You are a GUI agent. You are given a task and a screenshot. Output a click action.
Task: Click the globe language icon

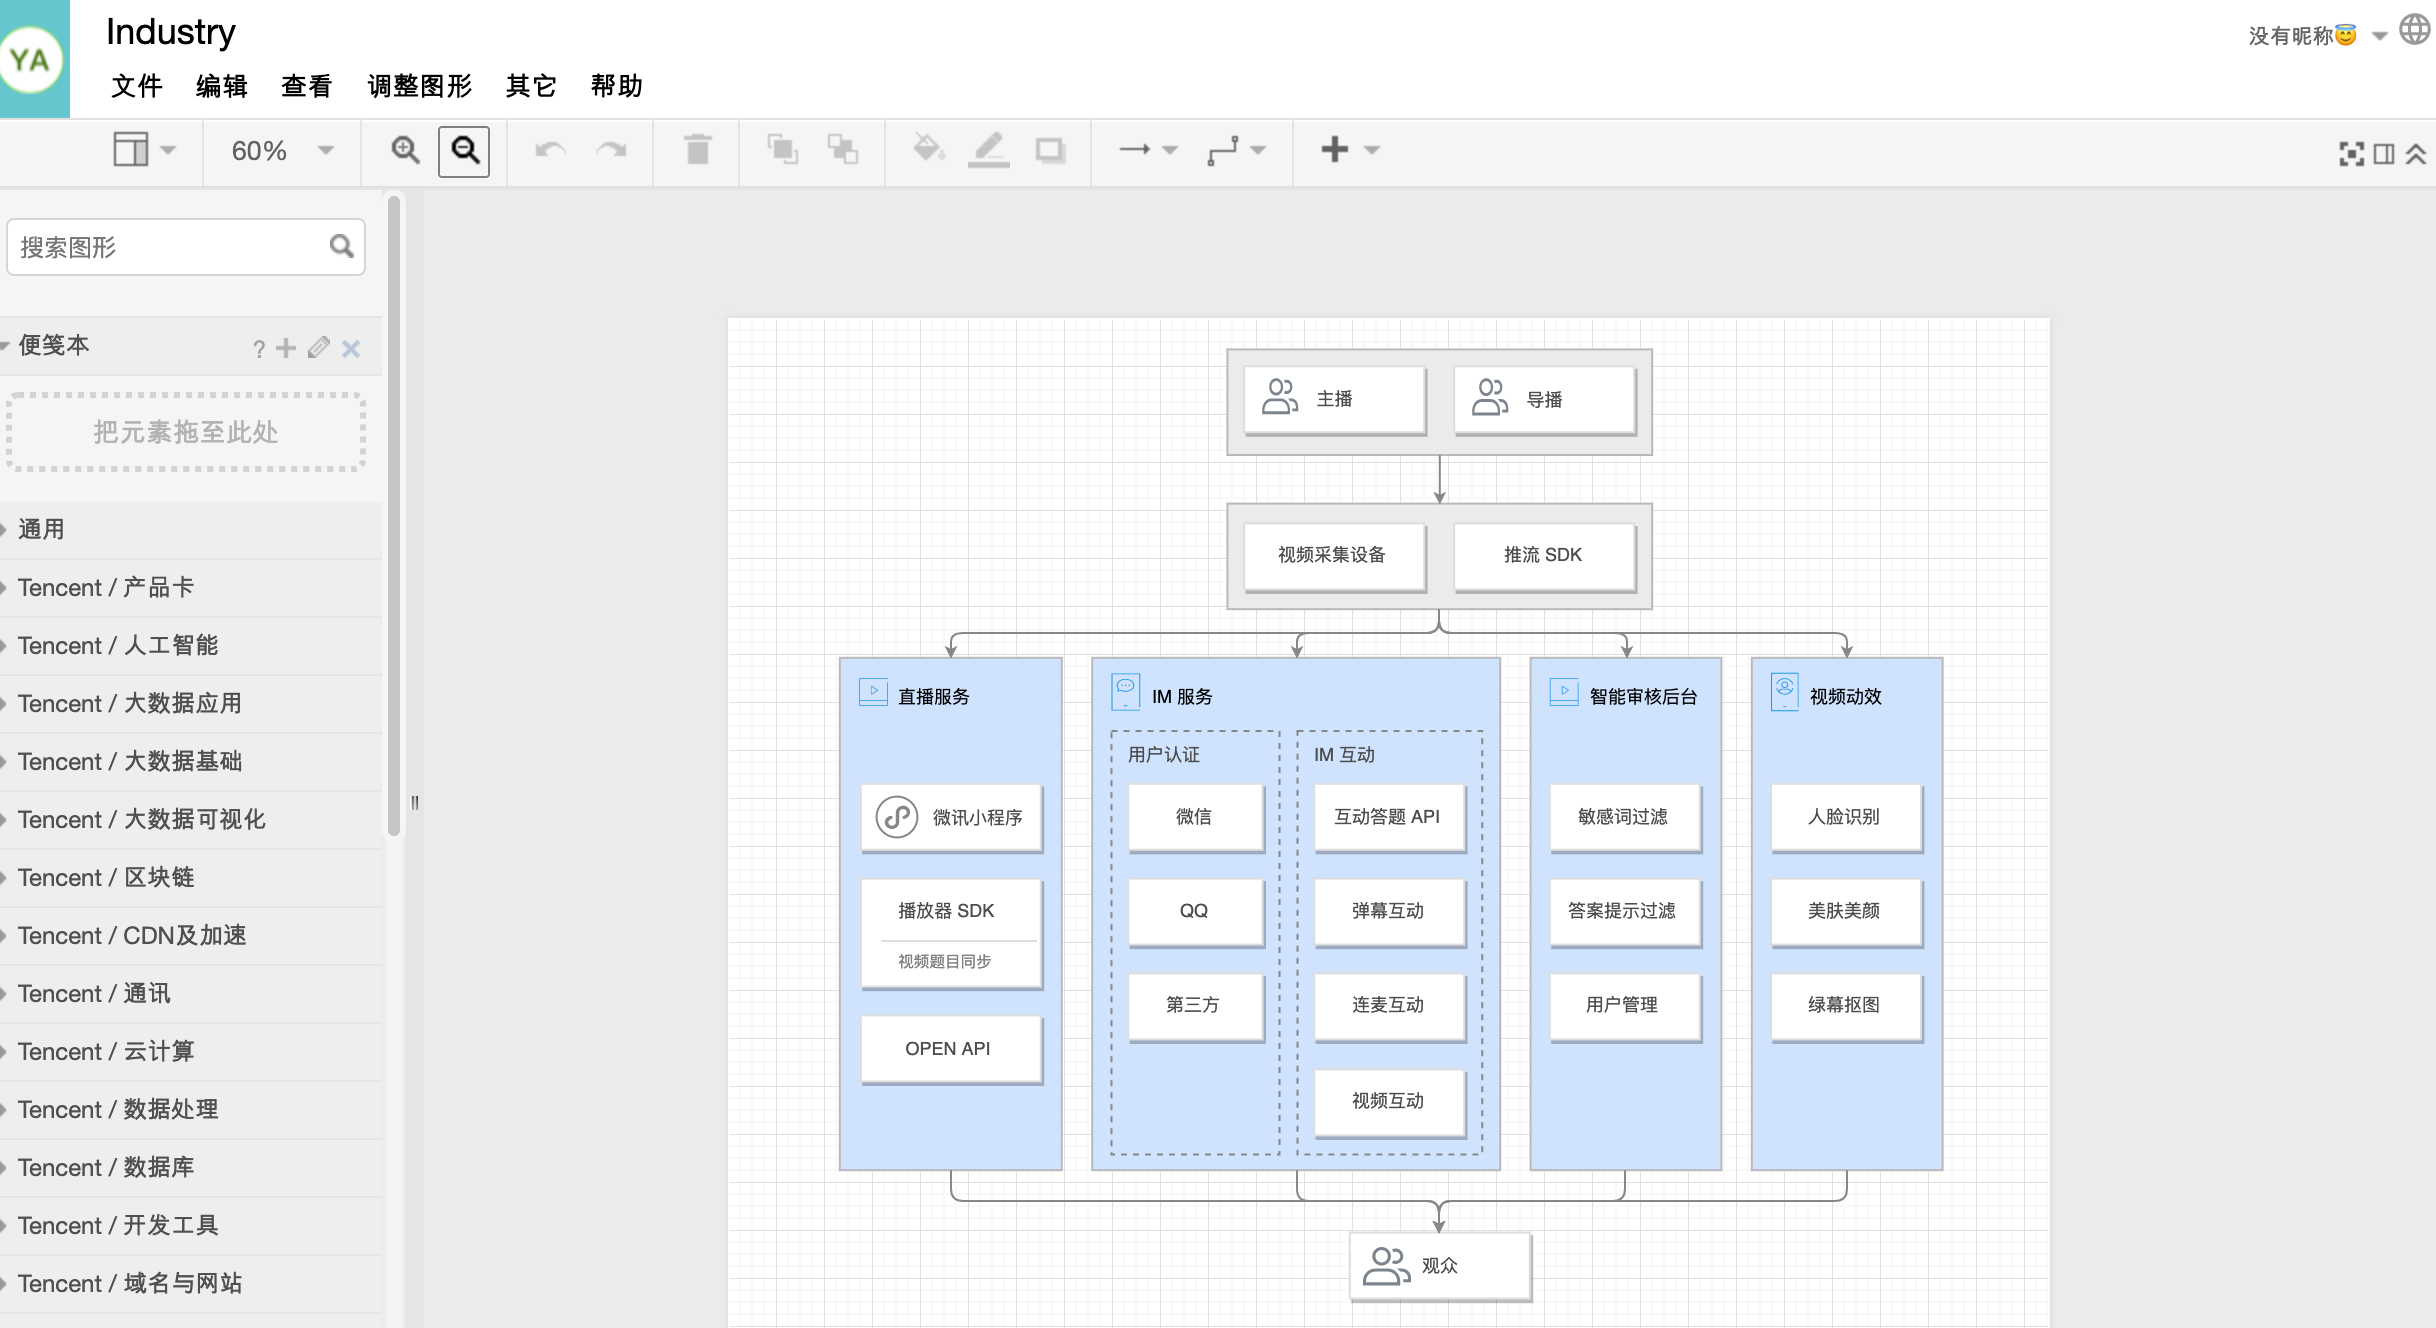[2414, 30]
